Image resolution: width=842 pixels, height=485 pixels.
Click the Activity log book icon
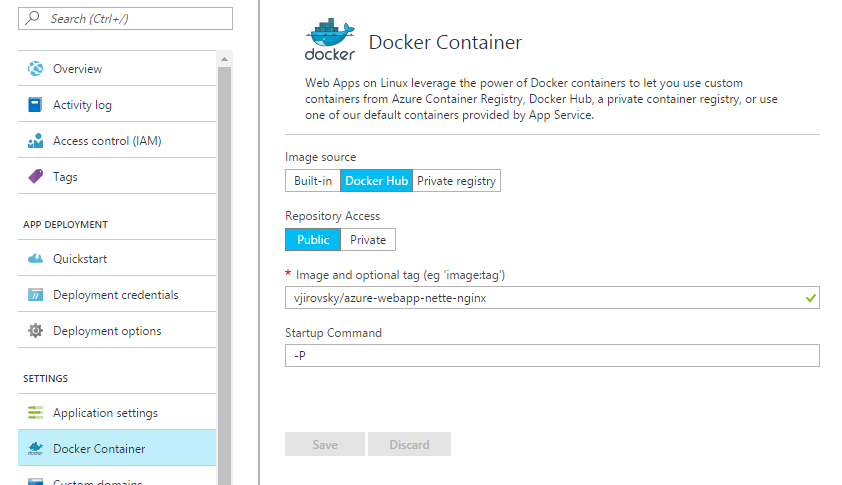click(35, 105)
